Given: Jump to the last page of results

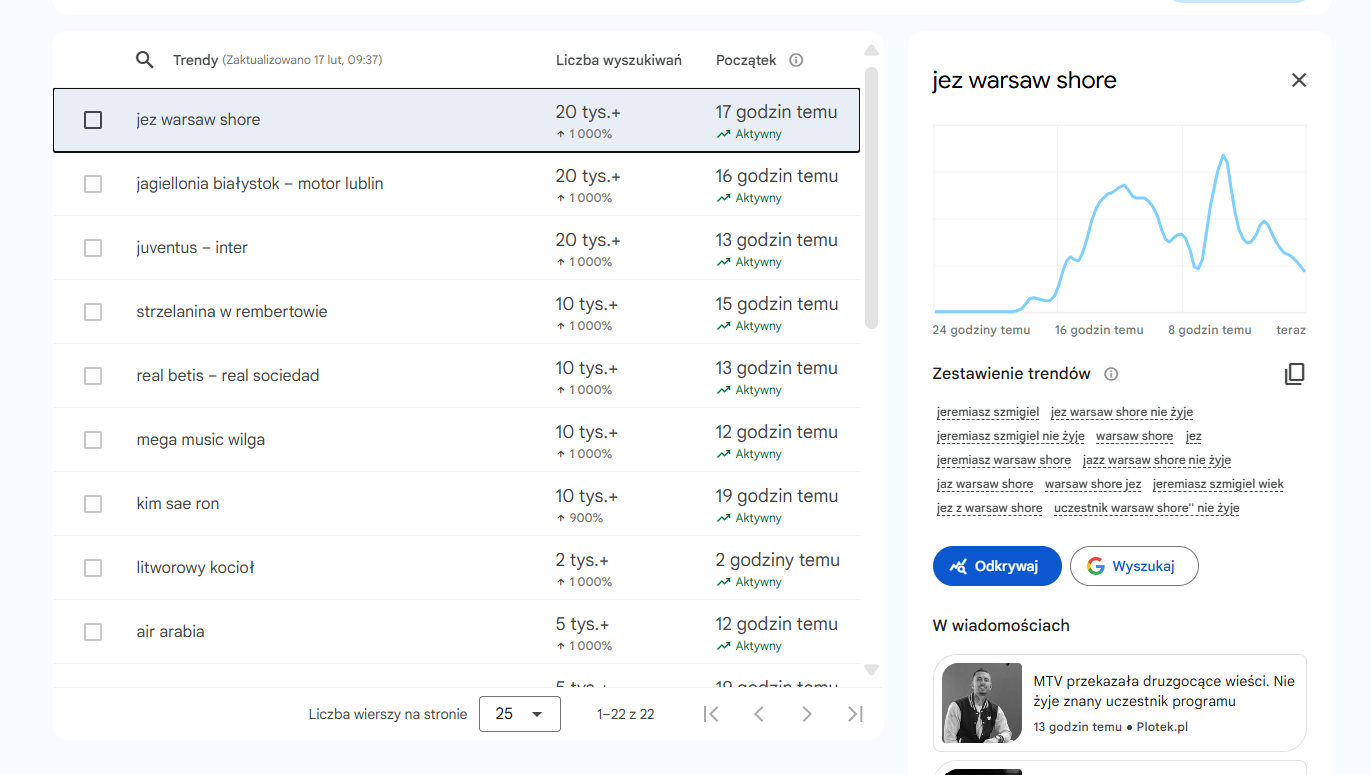Looking at the screenshot, I should [855, 714].
